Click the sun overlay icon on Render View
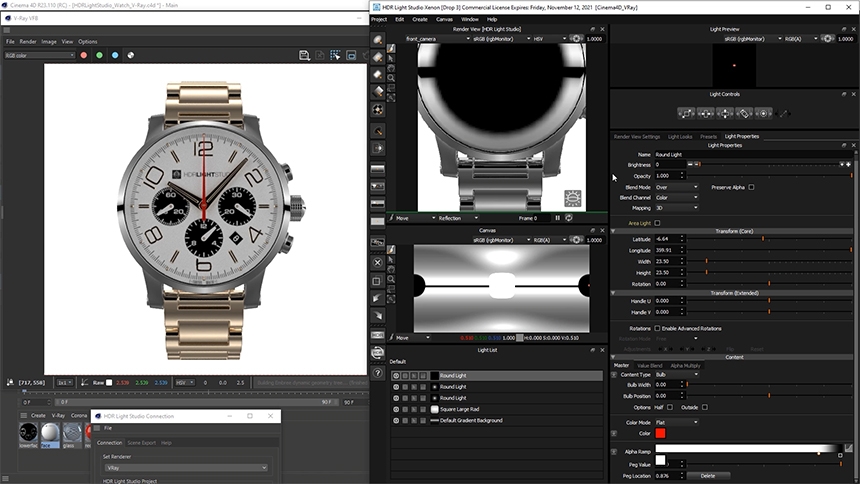This screenshot has width=860, height=484. point(573,198)
